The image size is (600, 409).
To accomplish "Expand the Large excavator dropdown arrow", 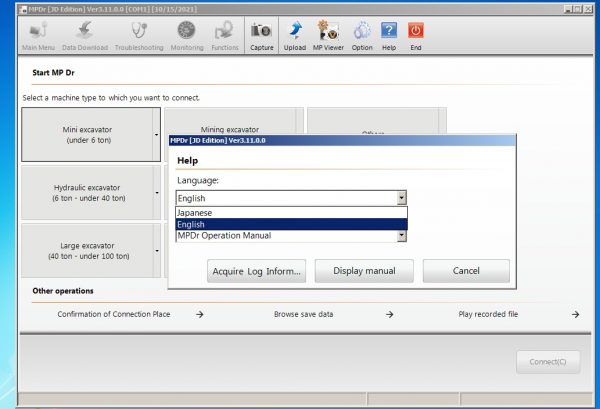I will [x=157, y=251].
